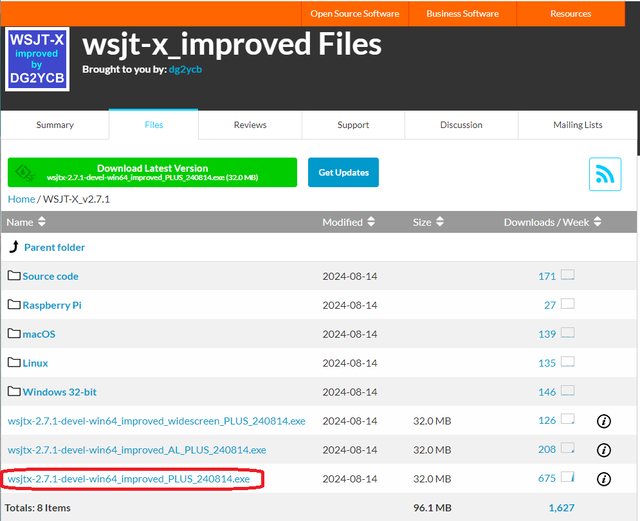Open the Mailing Lists tab
The image size is (640, 521).
(578, 125)
